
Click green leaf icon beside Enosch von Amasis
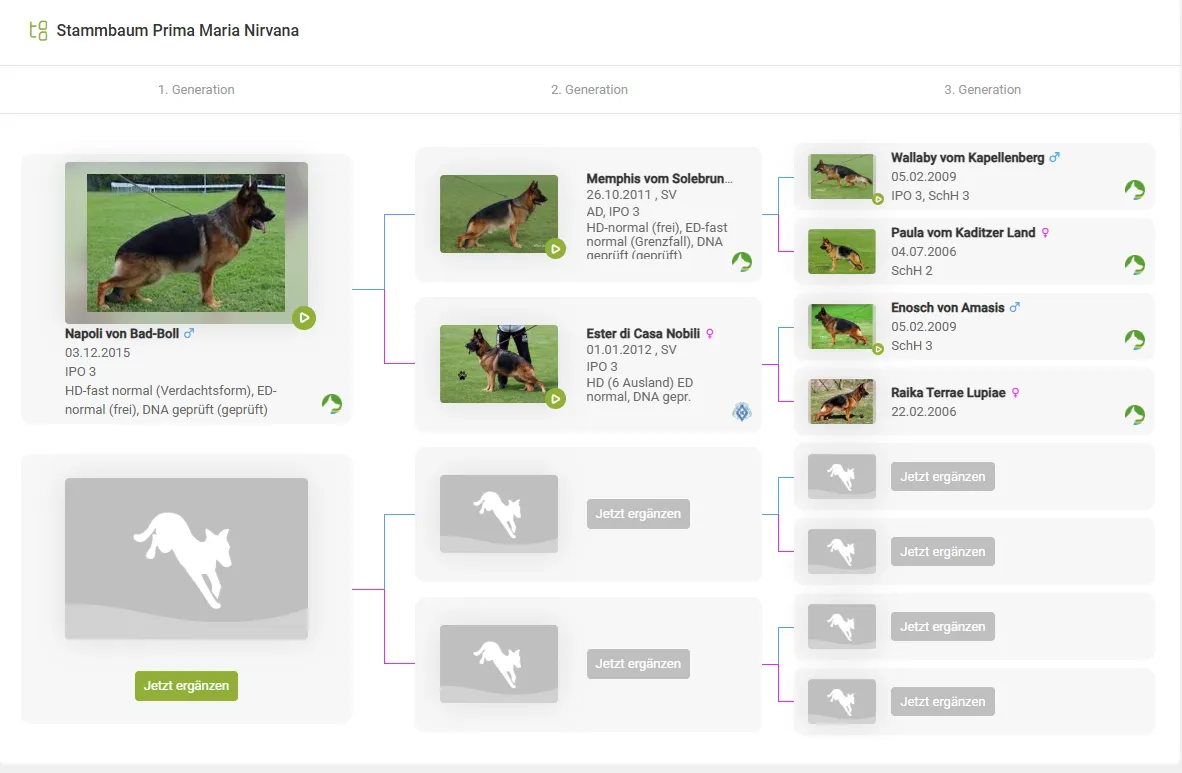tap(1134, 340)
